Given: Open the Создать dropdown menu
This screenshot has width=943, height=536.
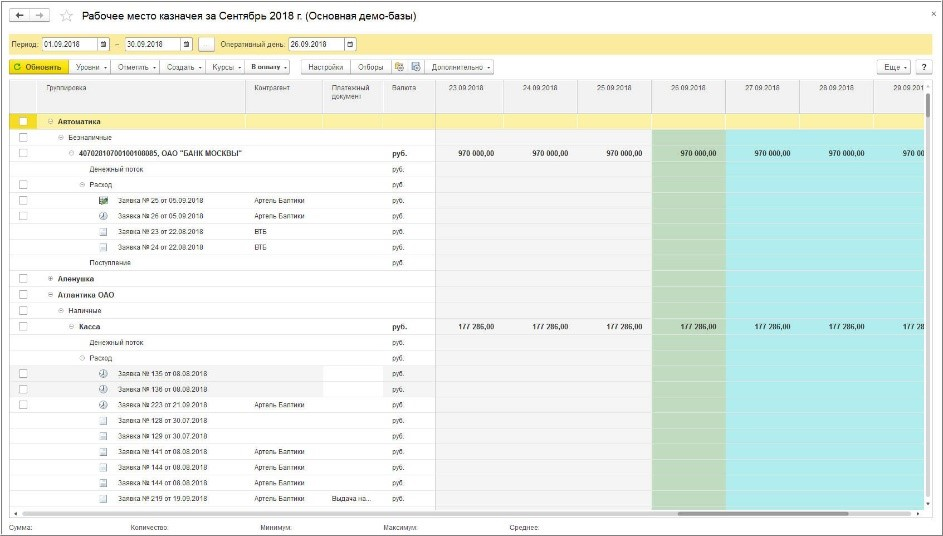Looking at the screenshot, I should (x=181, y=67).
